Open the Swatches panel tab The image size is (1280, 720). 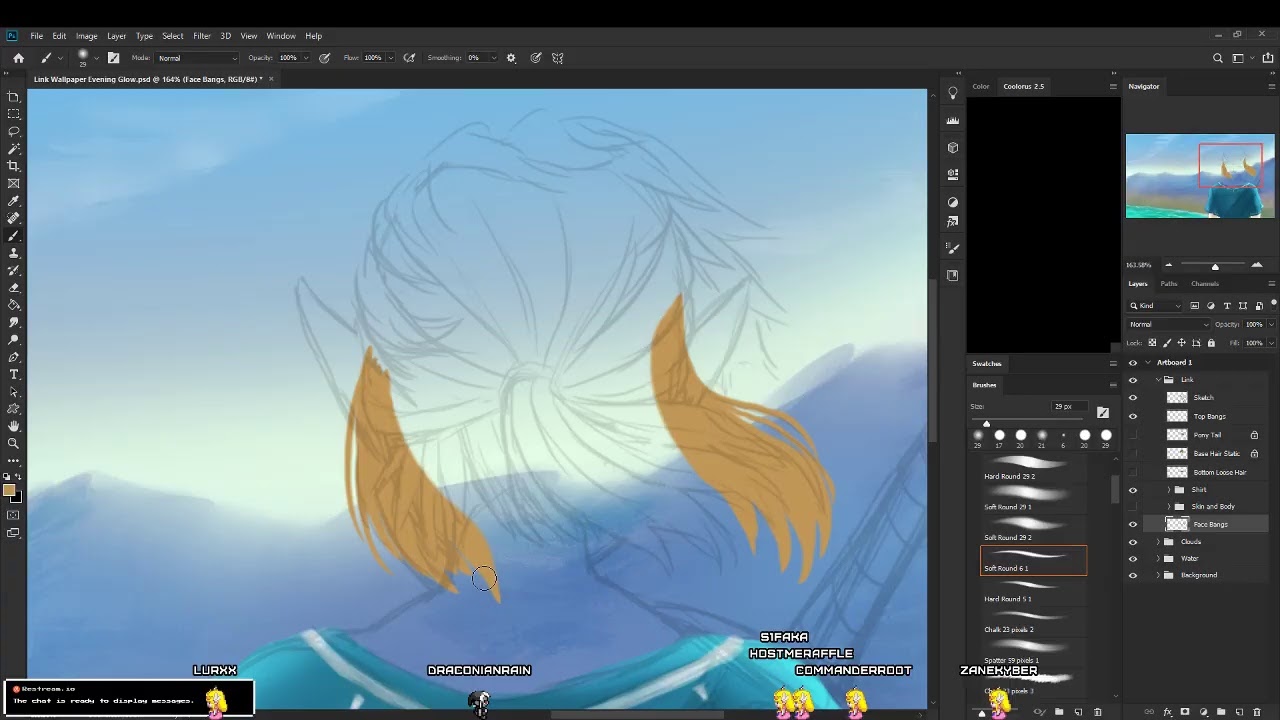(x=987, y=364)
